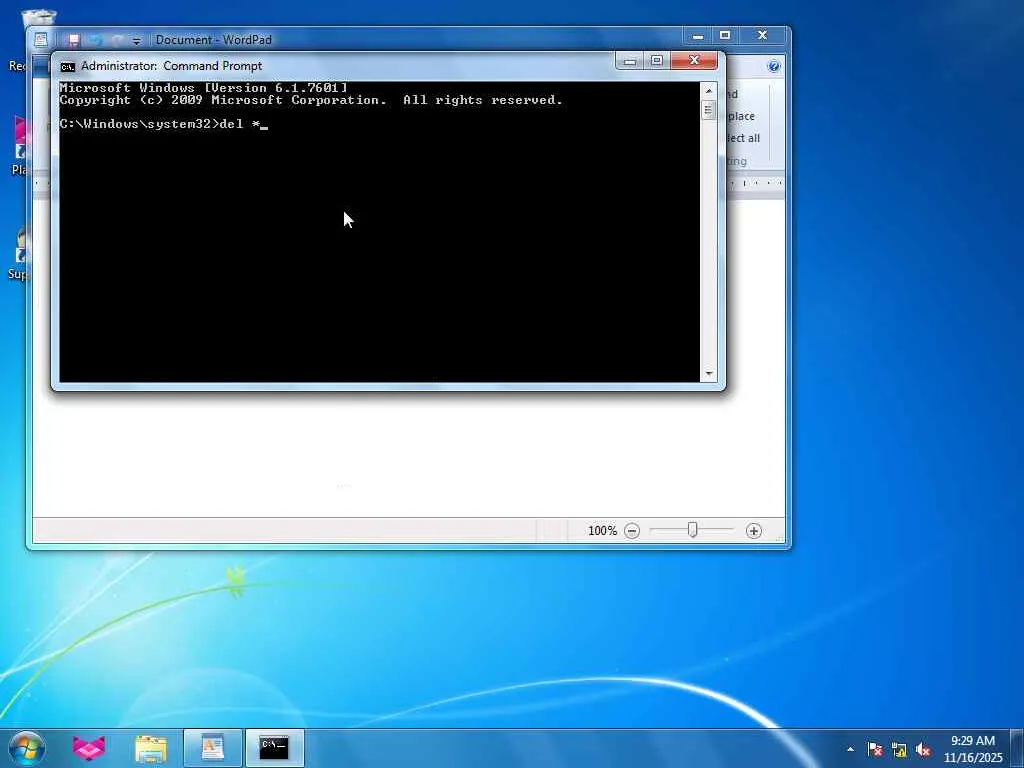Expand the Customize Quick Access Toolbar arrow
The width and height of the screenshot is (1024, 768).
(136, 41)
